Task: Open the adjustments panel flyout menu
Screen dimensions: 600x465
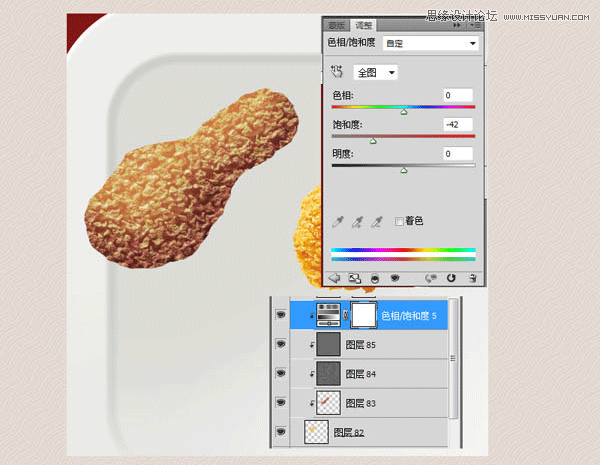Action: (x=477, y=25)
